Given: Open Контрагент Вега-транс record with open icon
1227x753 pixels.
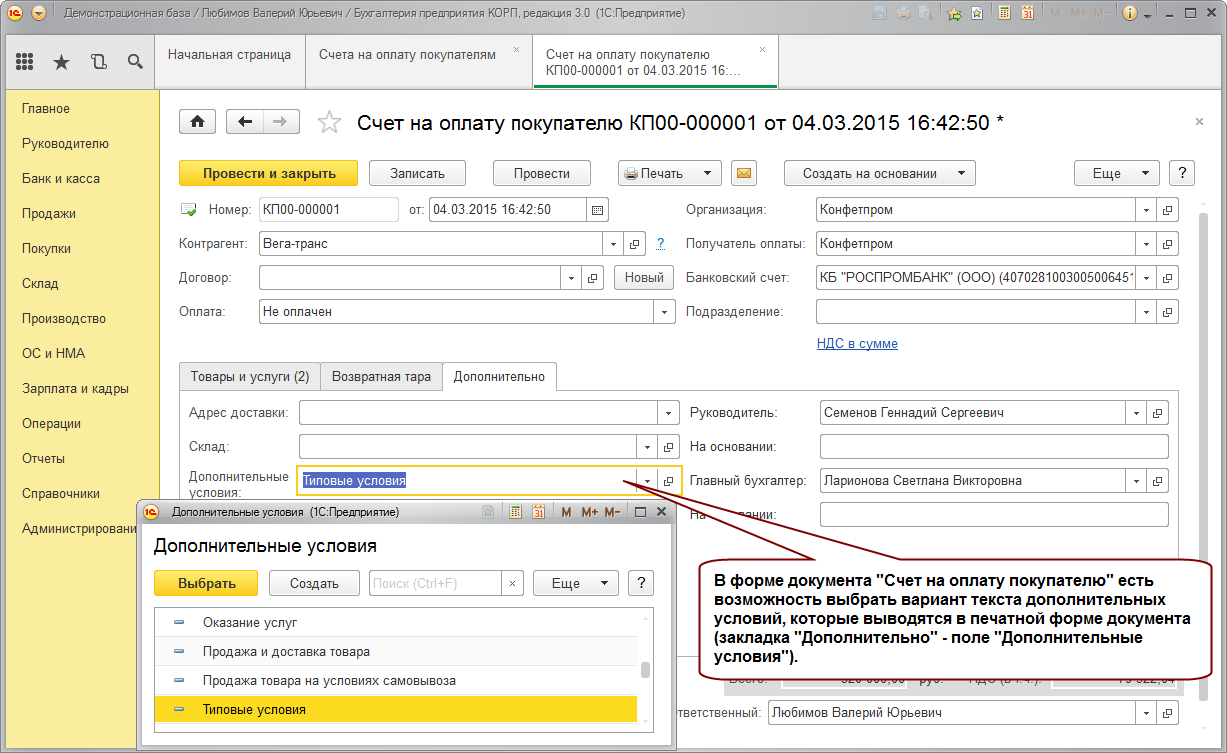Looking at the screenshot, I should point(634,243).
